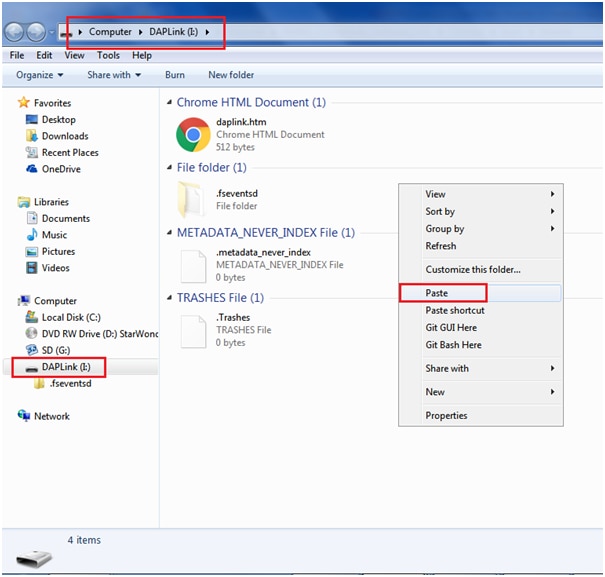Click the Videos film icon

tap(31, 267)
